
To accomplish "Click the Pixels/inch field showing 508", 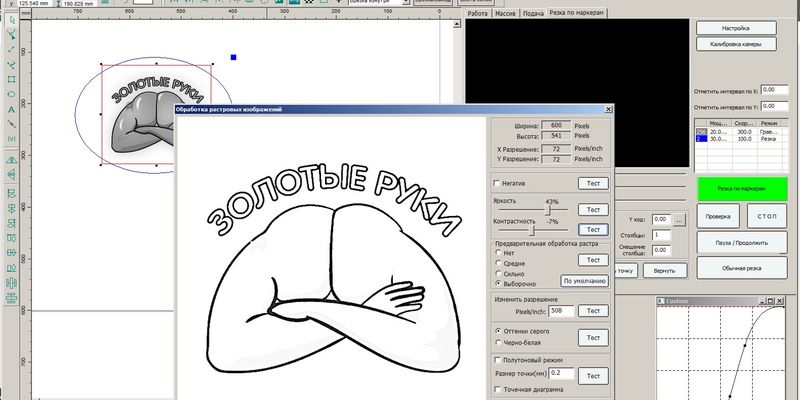I will pos(561,311).
